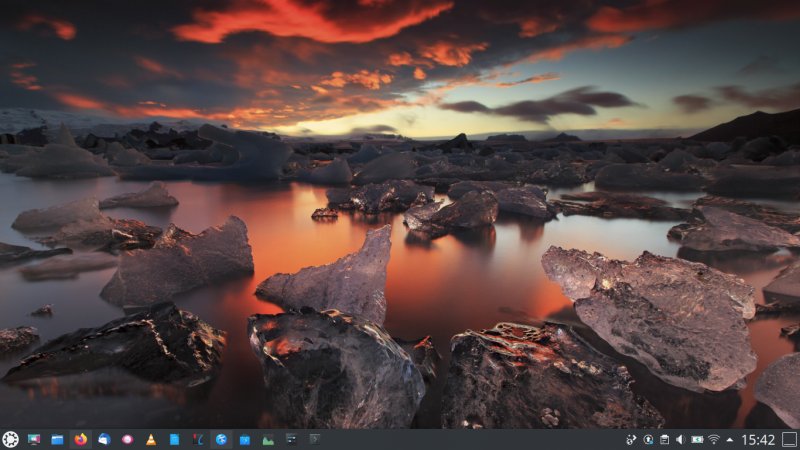
Task: Click the 15:42 digital clock
Action: (758, 439)
